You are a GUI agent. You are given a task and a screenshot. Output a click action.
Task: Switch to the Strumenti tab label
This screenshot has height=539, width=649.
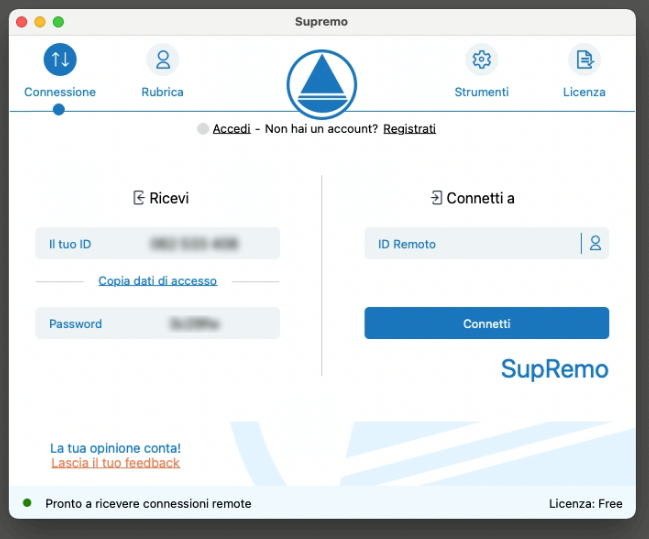pos(481,92)
